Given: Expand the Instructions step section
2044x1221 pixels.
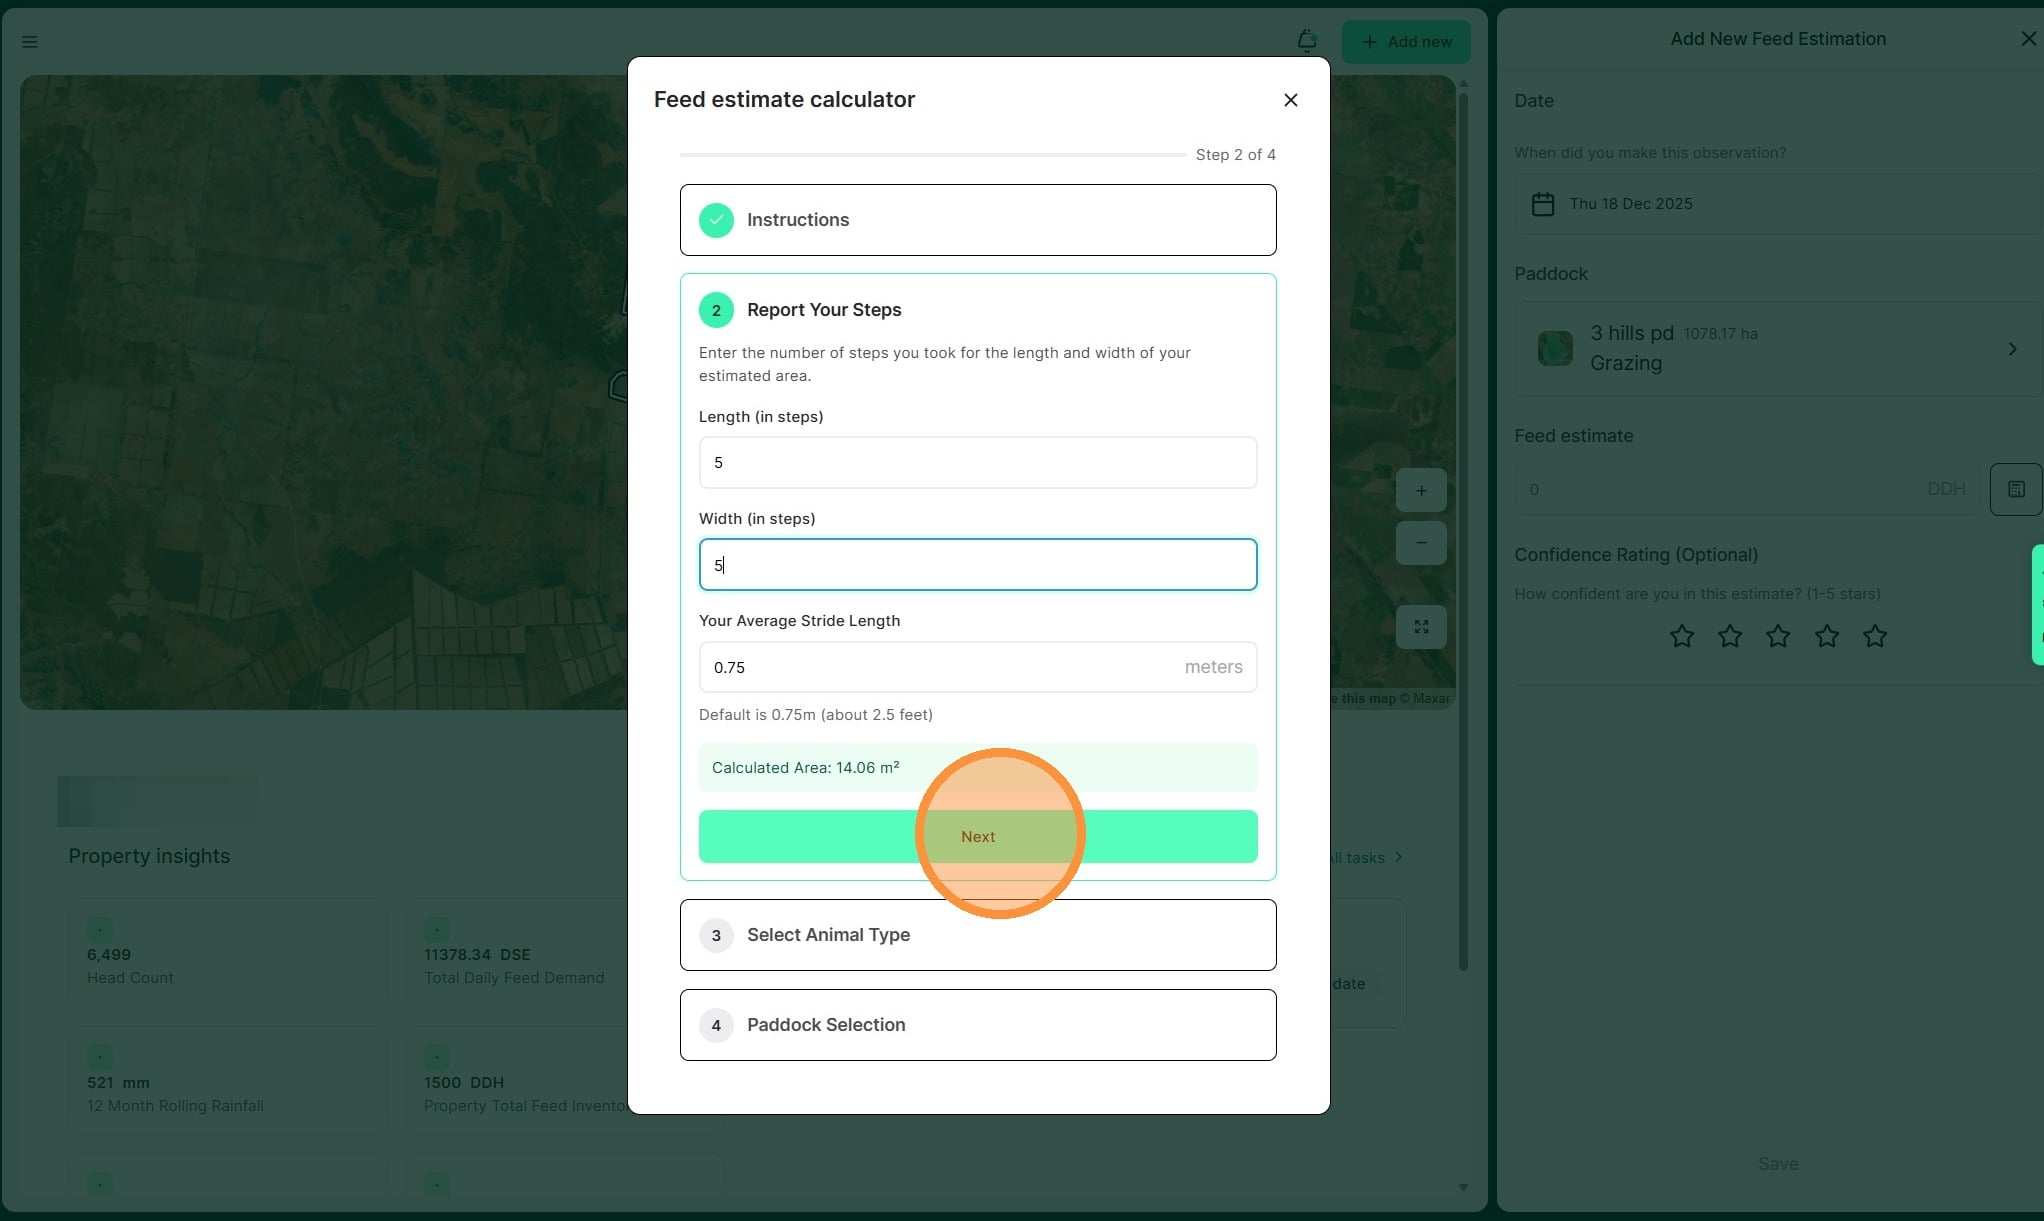Looking at the screenshot, I should click(x=977, y=220).
